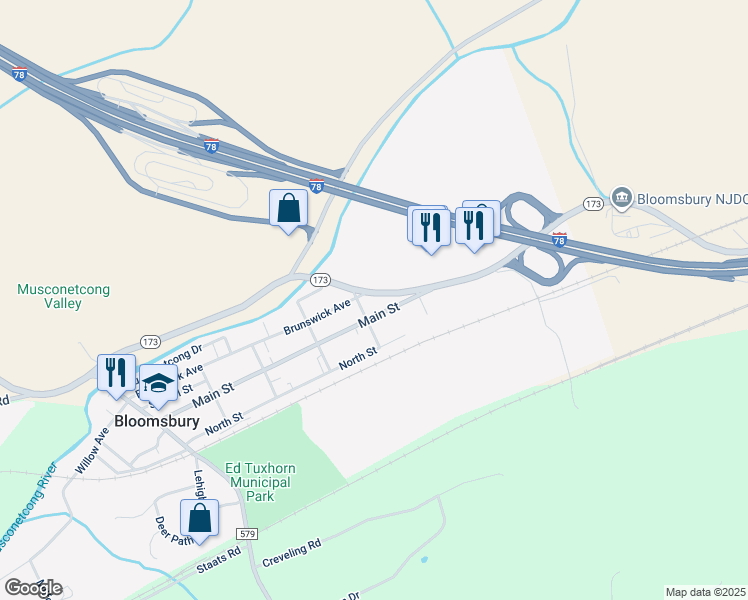Click the Google logo
Image resolution: width=748 pixels, height=600 pixels.
pyautogui.click(x=33, y=588)
